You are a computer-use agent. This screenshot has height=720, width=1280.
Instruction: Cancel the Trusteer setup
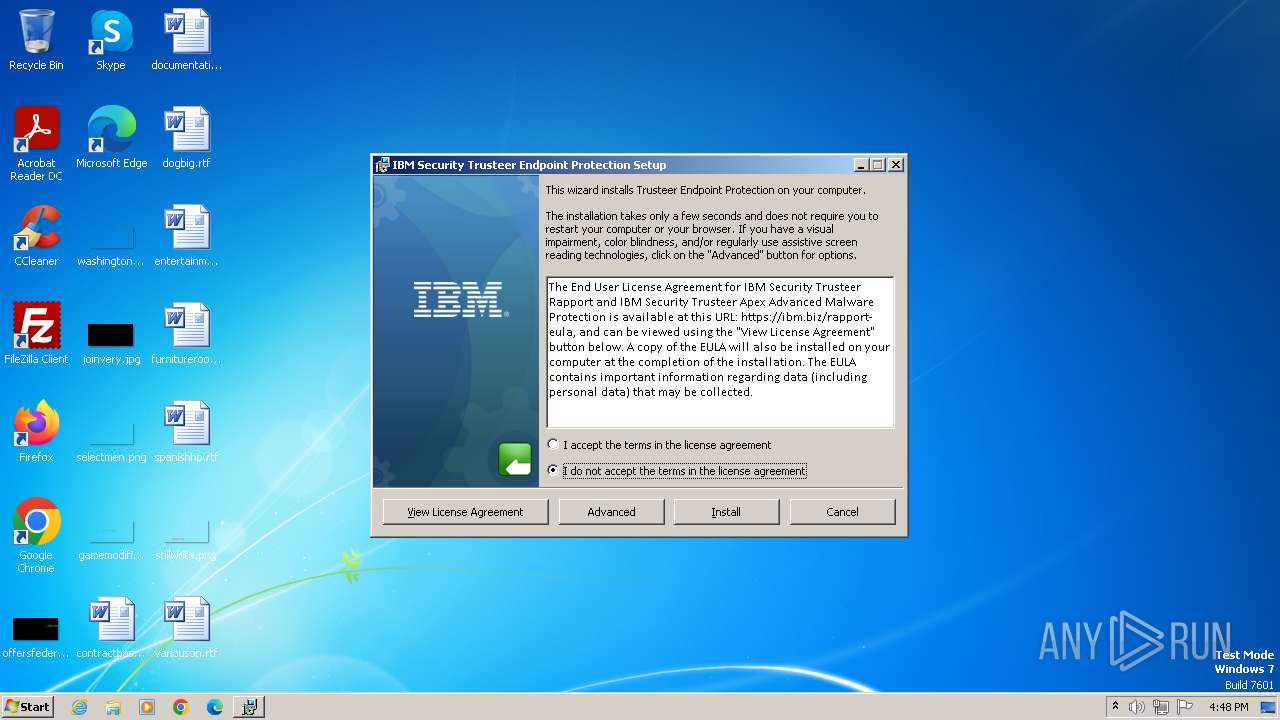pos(842,512)
